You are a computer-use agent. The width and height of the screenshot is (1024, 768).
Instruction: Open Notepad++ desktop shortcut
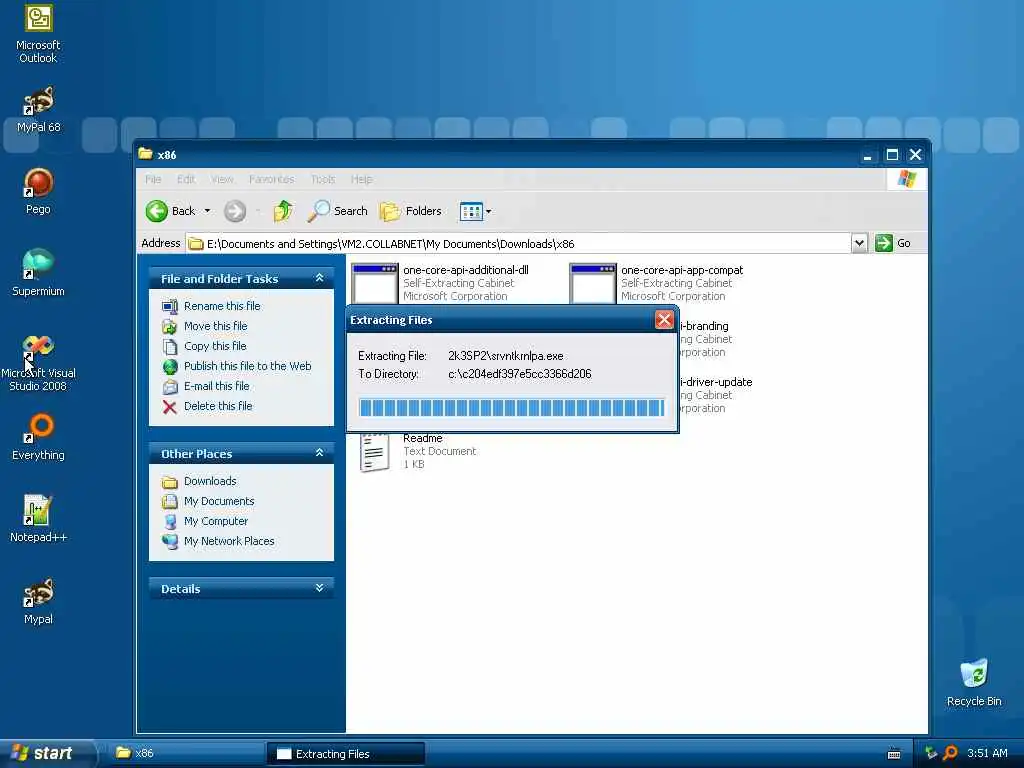point(39,519)
